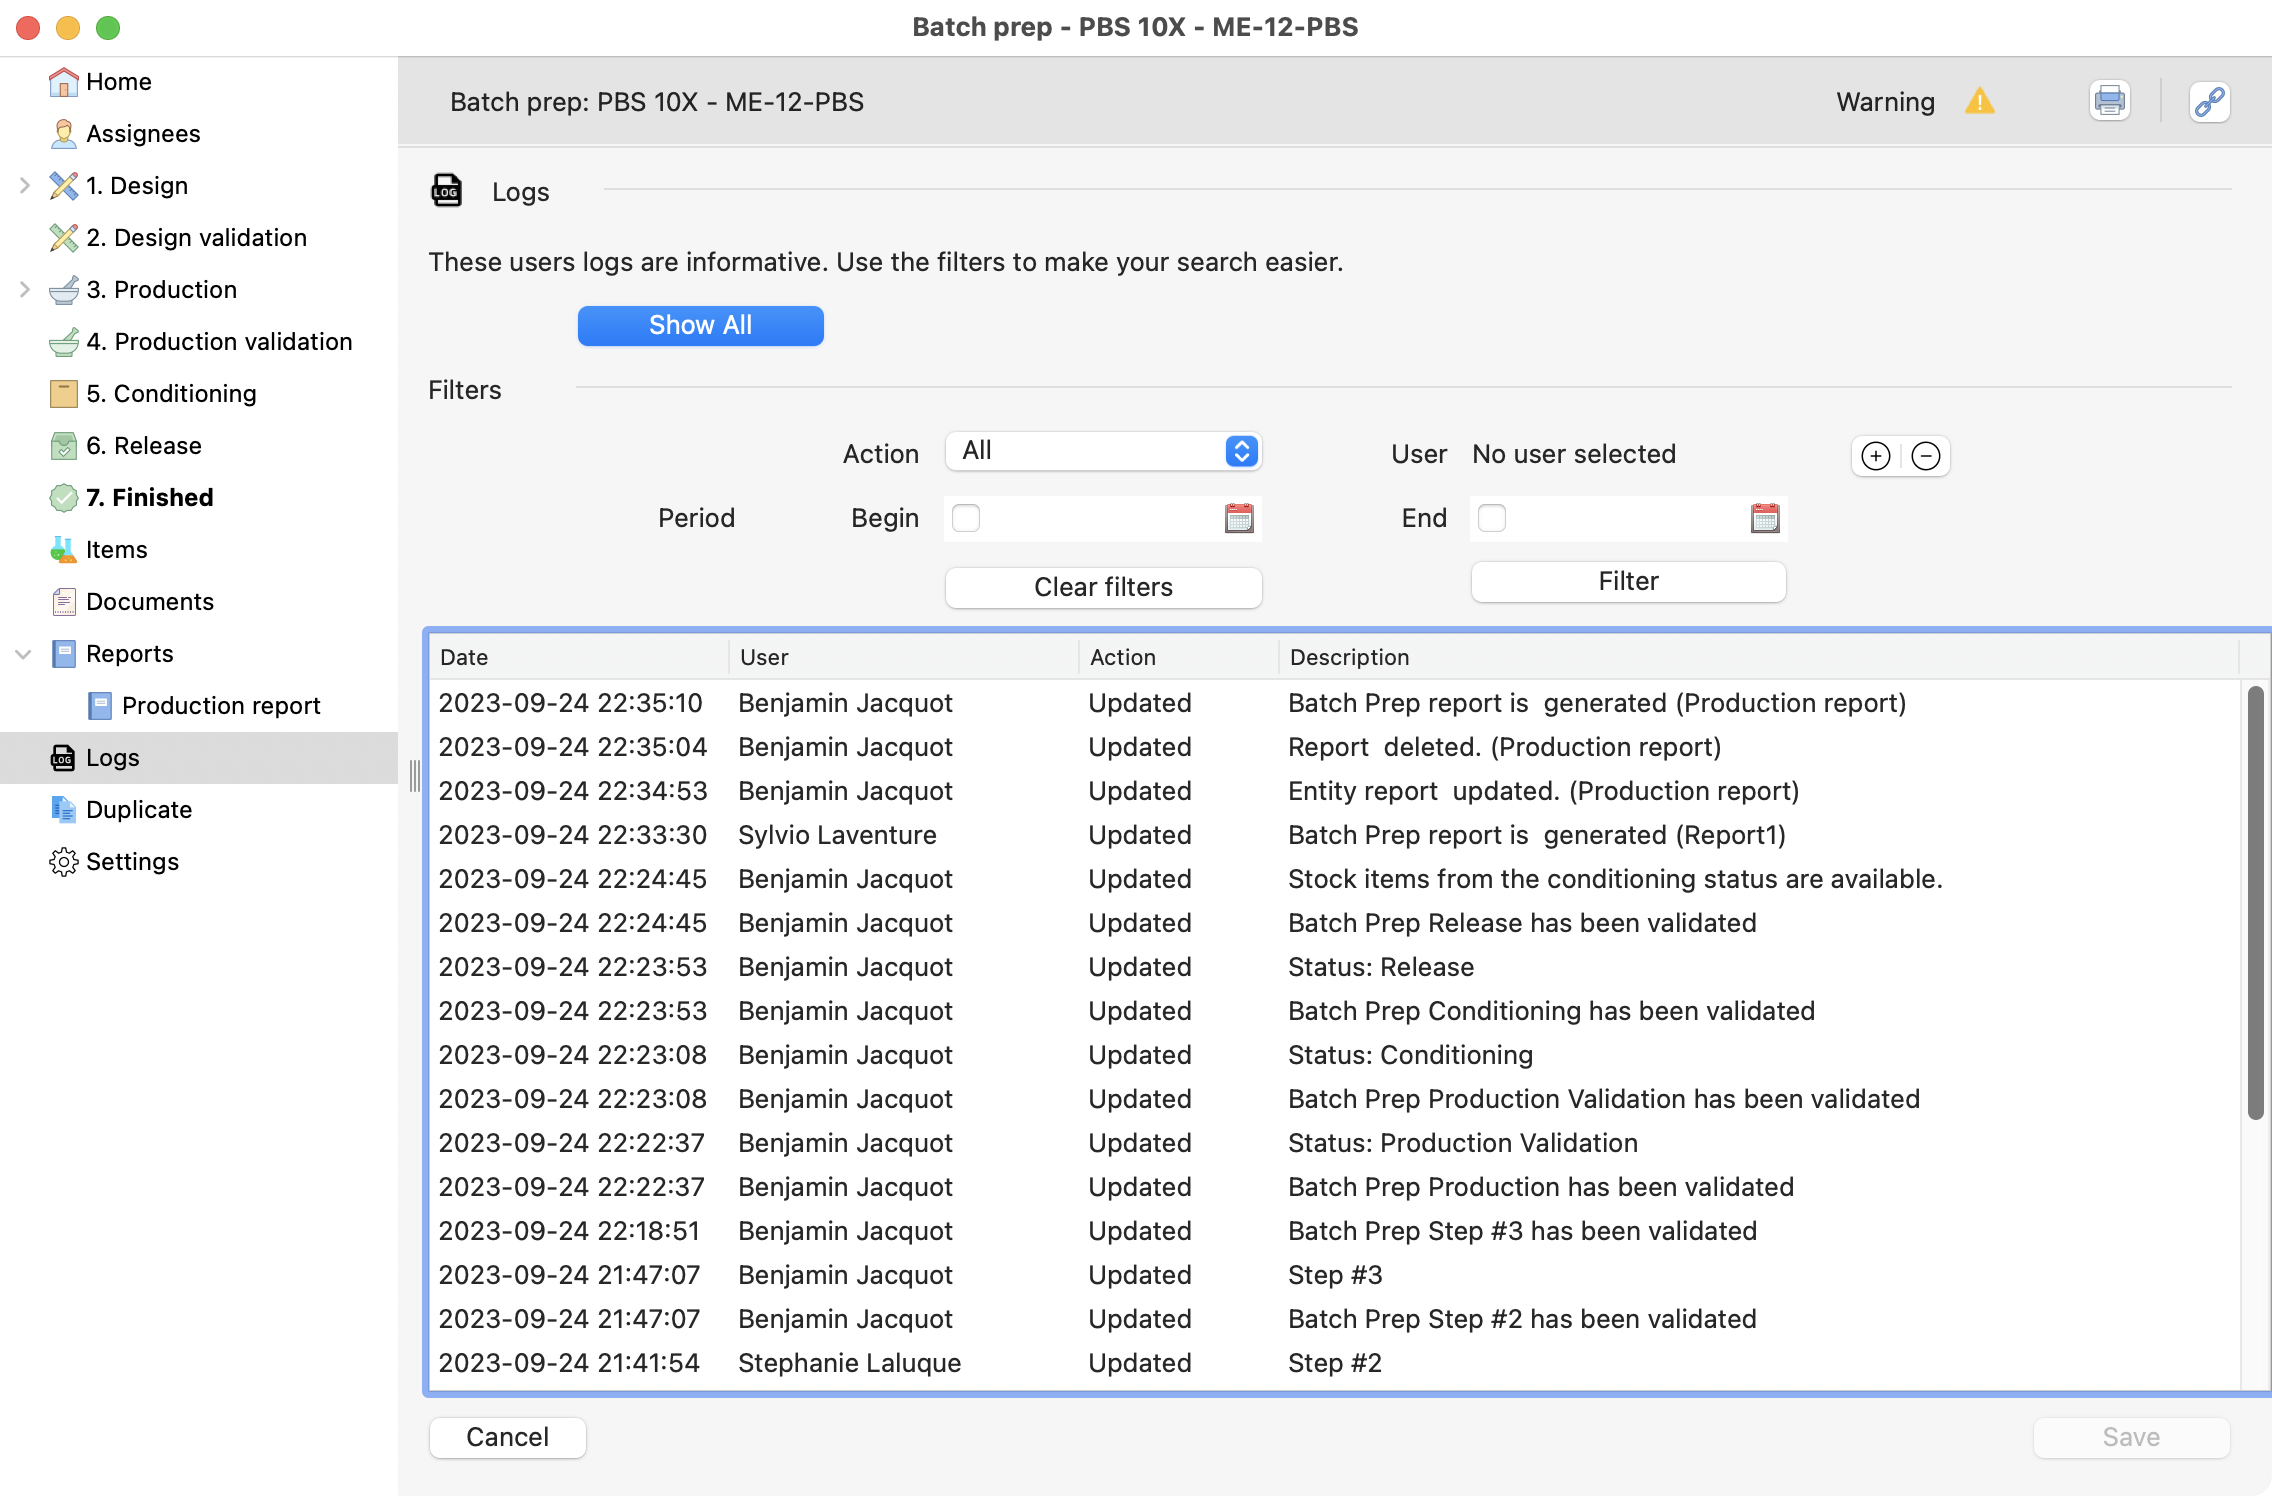Image resolution: width=2272 pixels, height=1496 pixels.
Task: Click the Logs file icon in sidebar
Action: pyautogui.click(x=63, y=758)
